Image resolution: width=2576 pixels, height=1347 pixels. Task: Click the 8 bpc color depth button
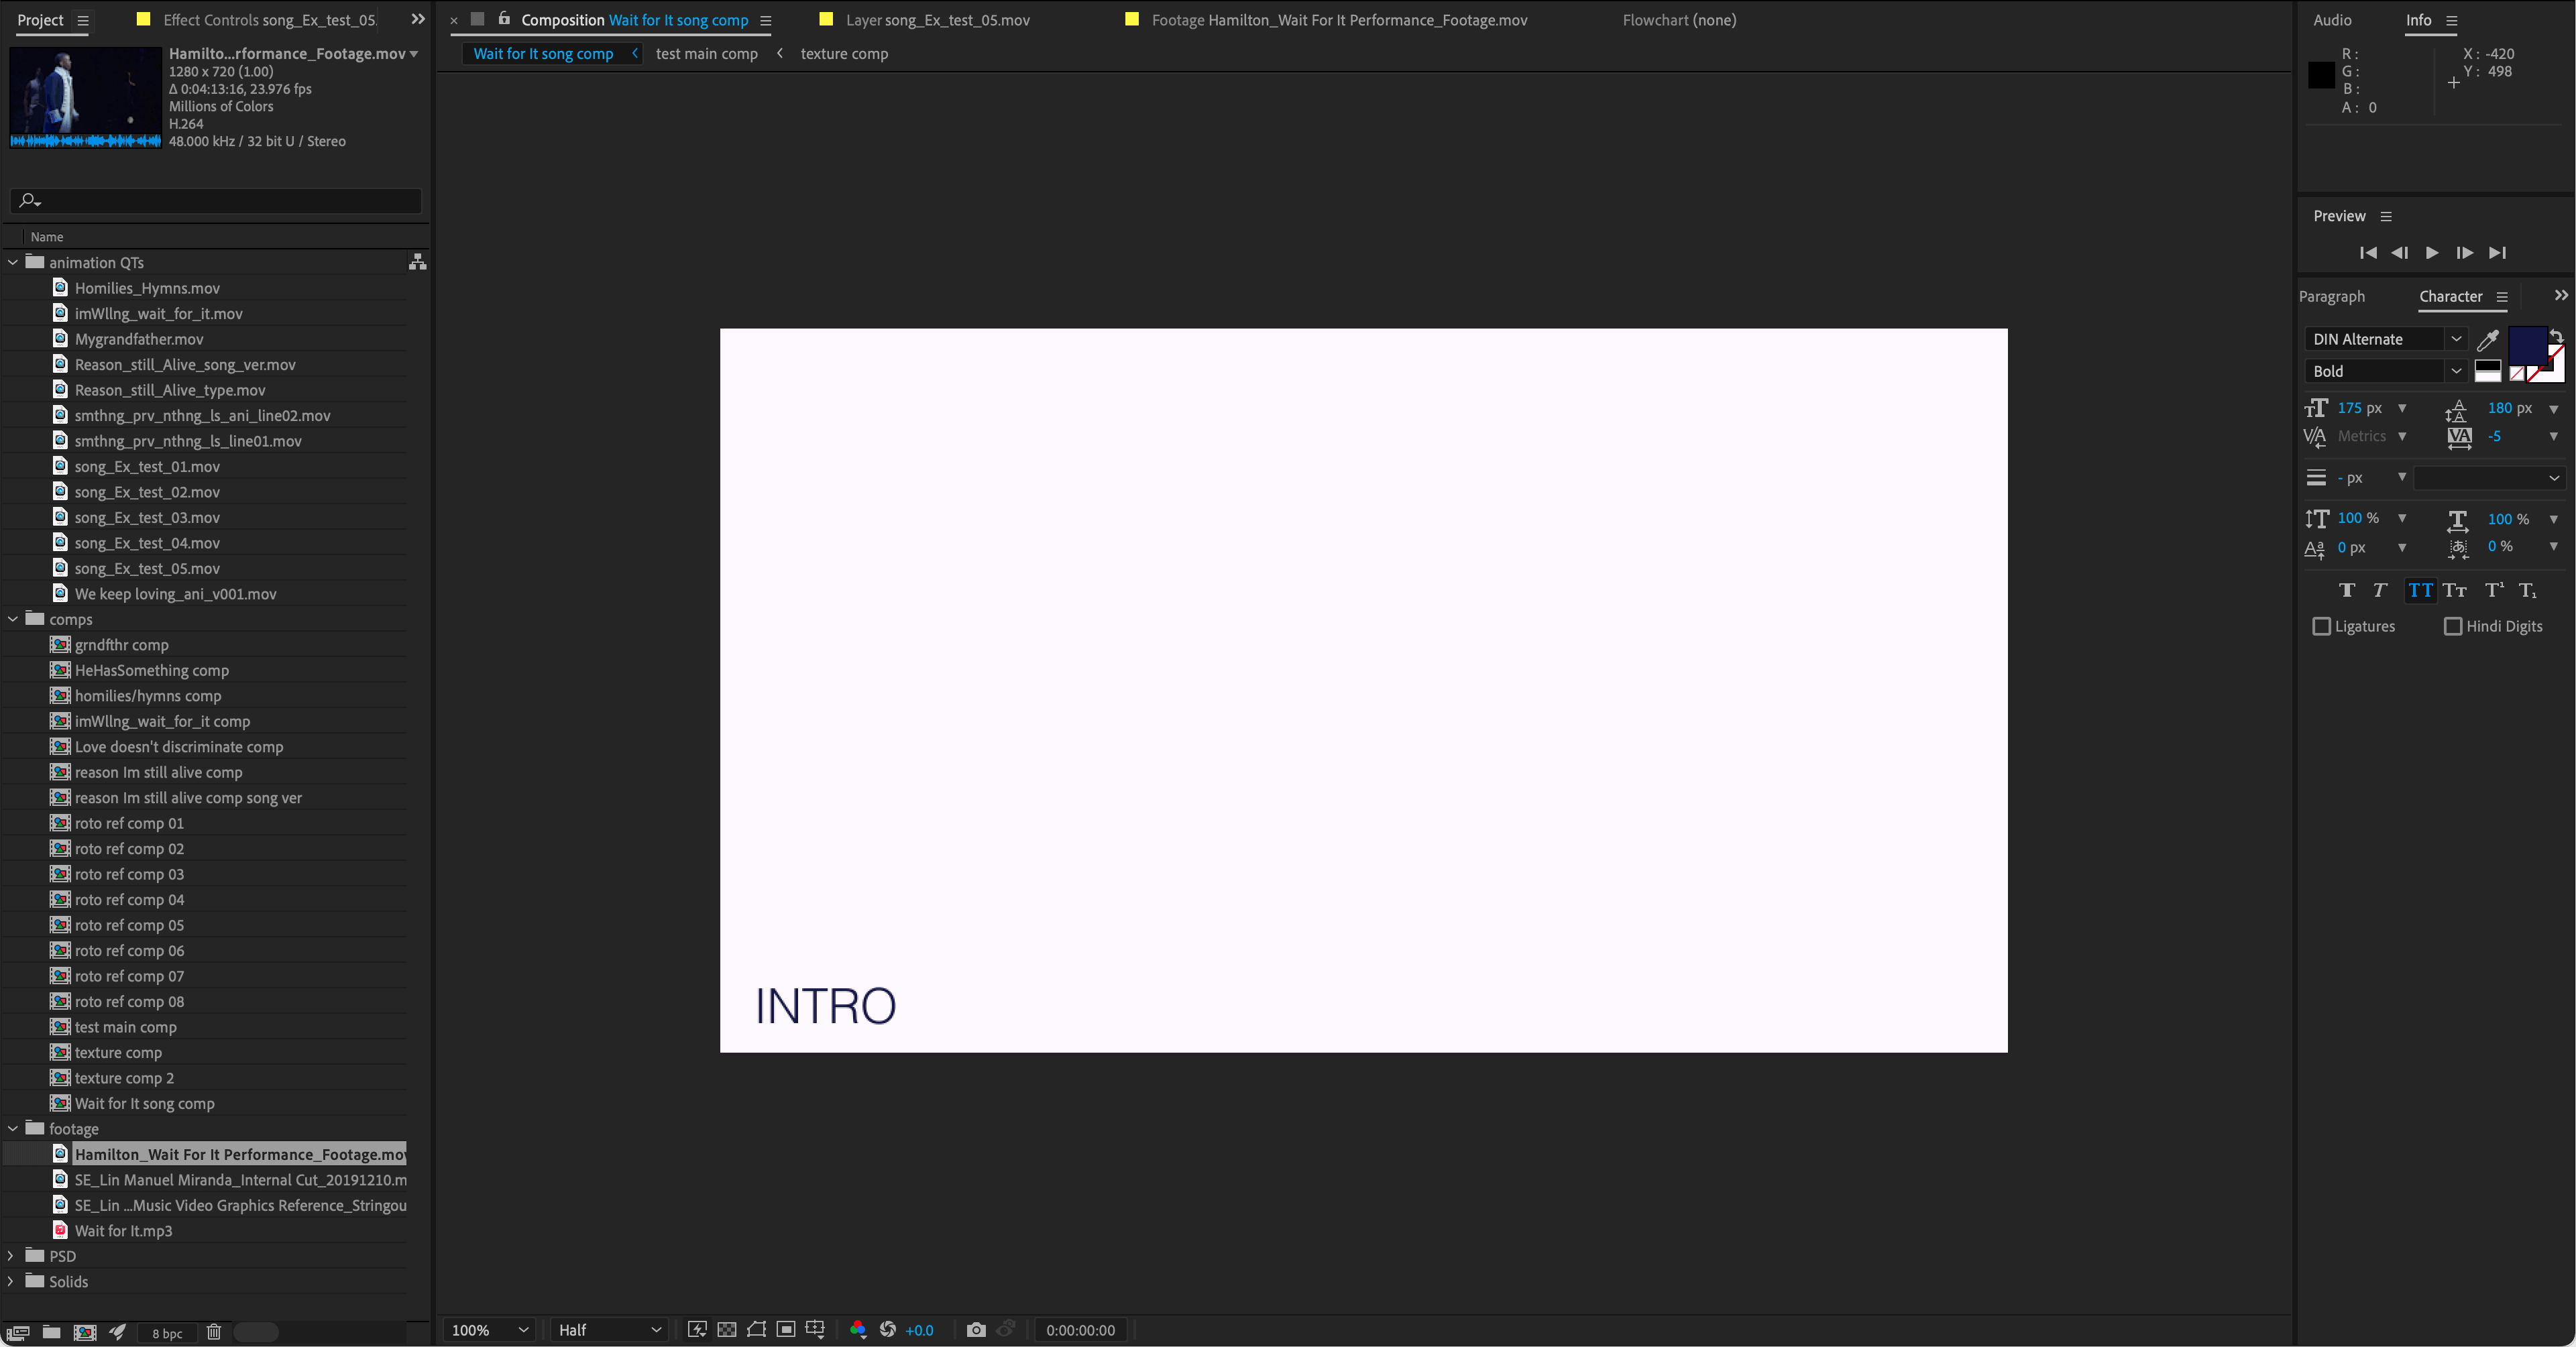167,1333
